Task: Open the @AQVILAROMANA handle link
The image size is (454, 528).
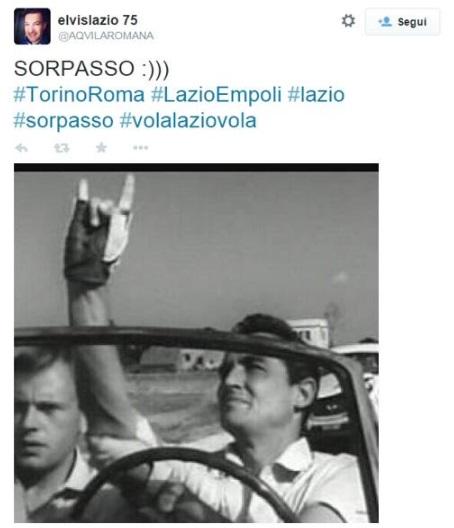Action: click(x=106, y=36)
